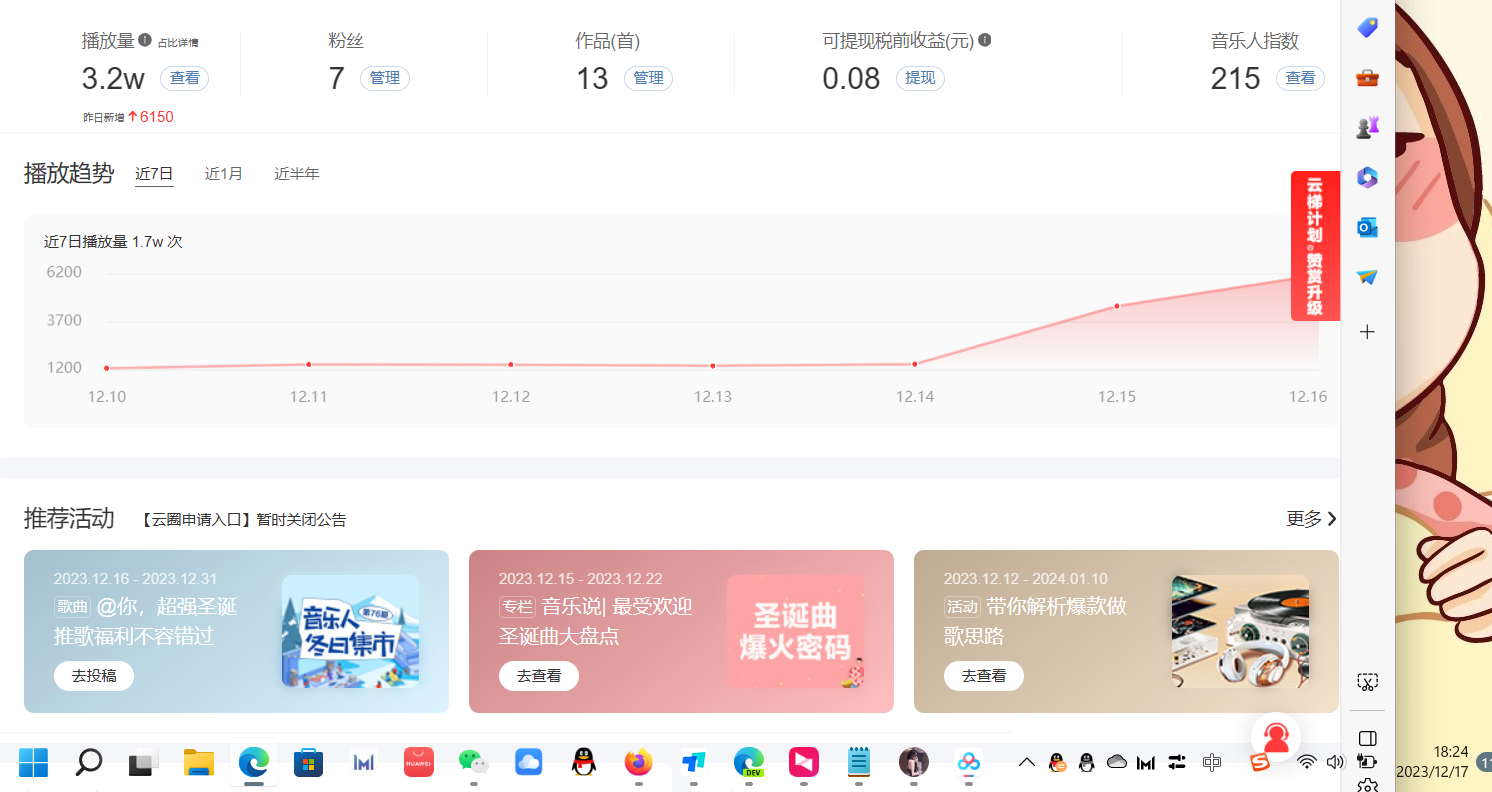This screenshot has height=792, width=1492.
Task: Open the screen capture tool in the sidebar
Action: pyautogui.click(x=1367, y=681)
